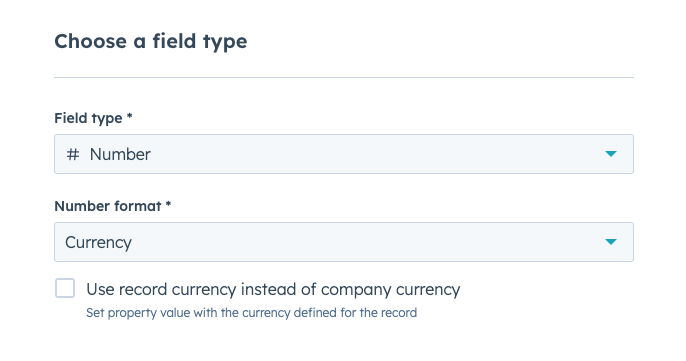This screenshot has height=361, width=686.
Task: Click empty middle area of Number format box
Action: [x=368, y=242]
